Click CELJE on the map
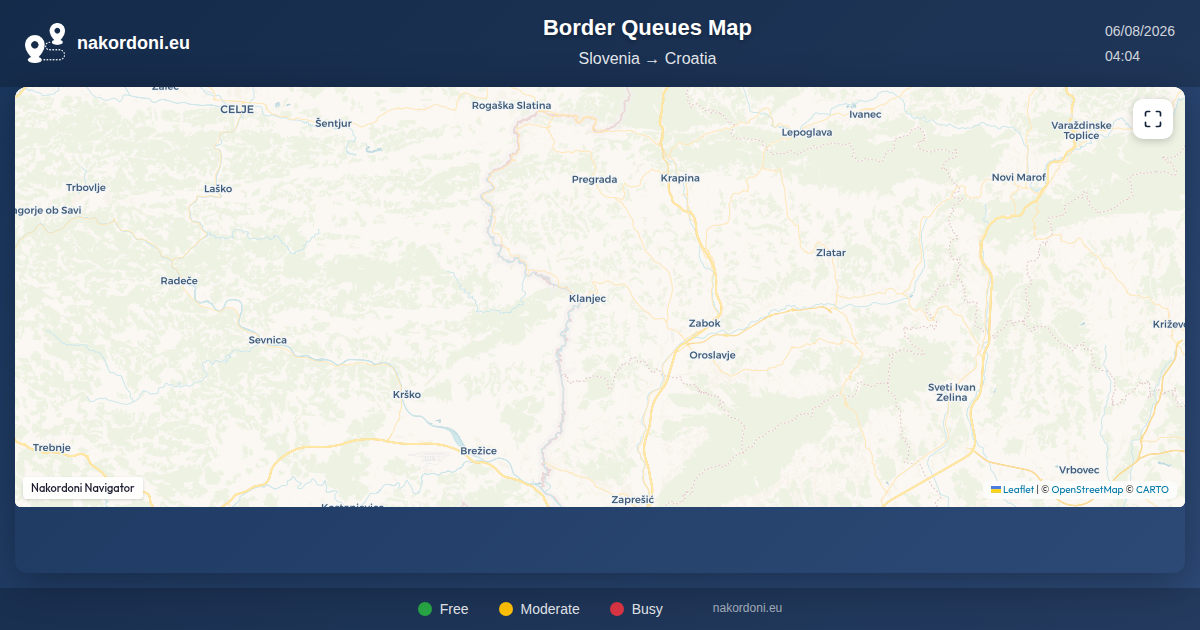This screenshot has width=1200, height=630. tap(237, 109)
